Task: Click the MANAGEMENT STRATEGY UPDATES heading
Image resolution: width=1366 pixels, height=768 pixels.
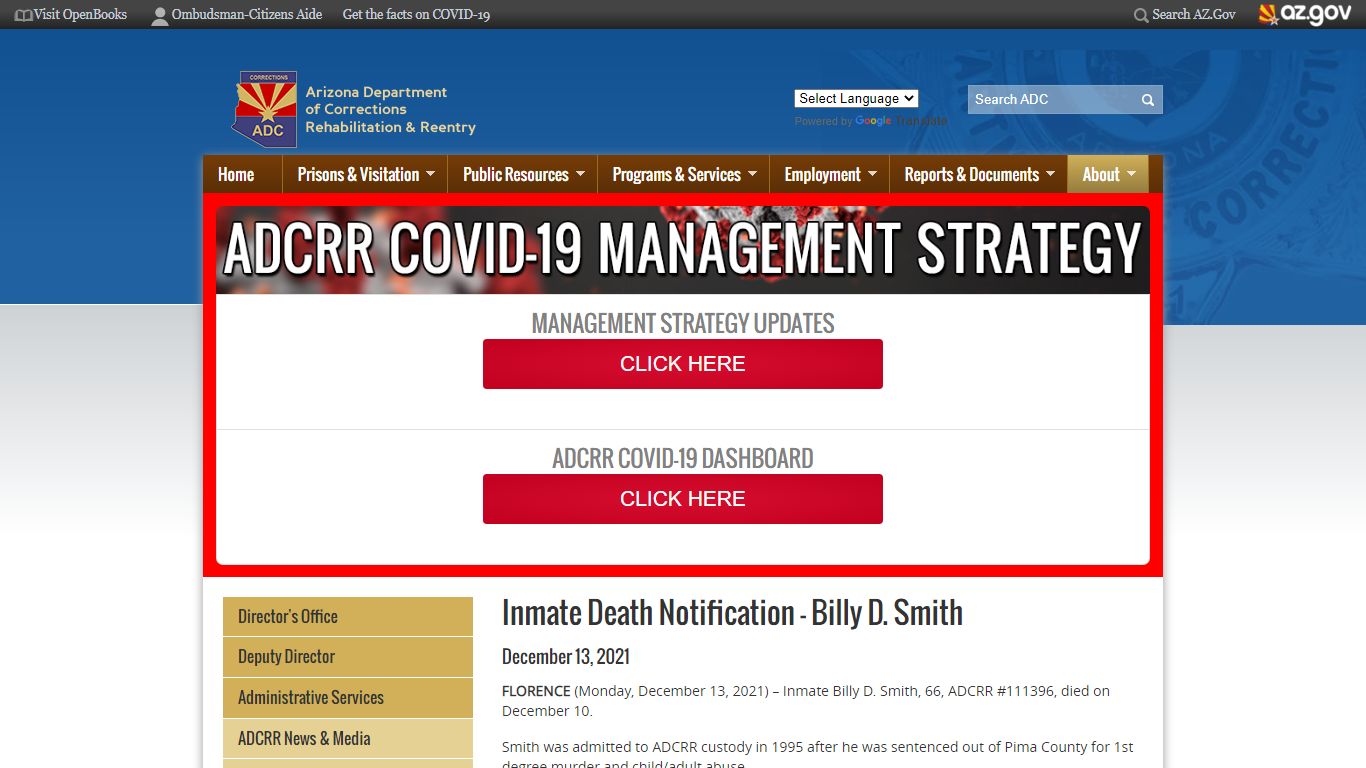Action: click(x=683, y=324)
